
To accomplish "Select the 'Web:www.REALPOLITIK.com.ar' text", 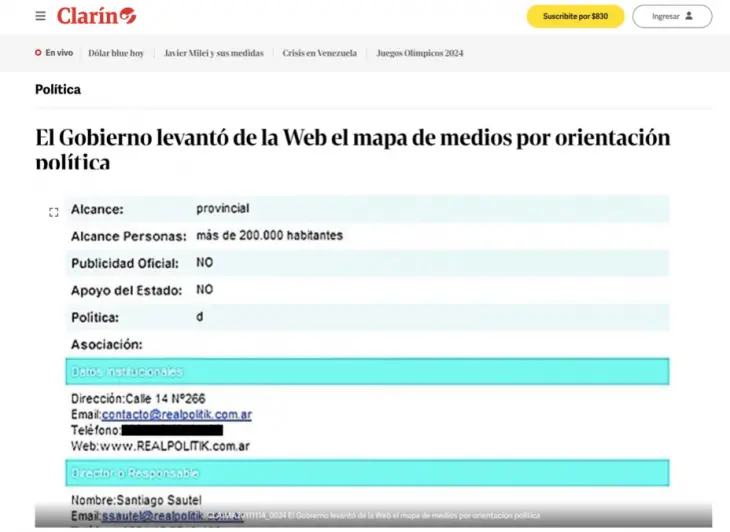I will 160,446.
